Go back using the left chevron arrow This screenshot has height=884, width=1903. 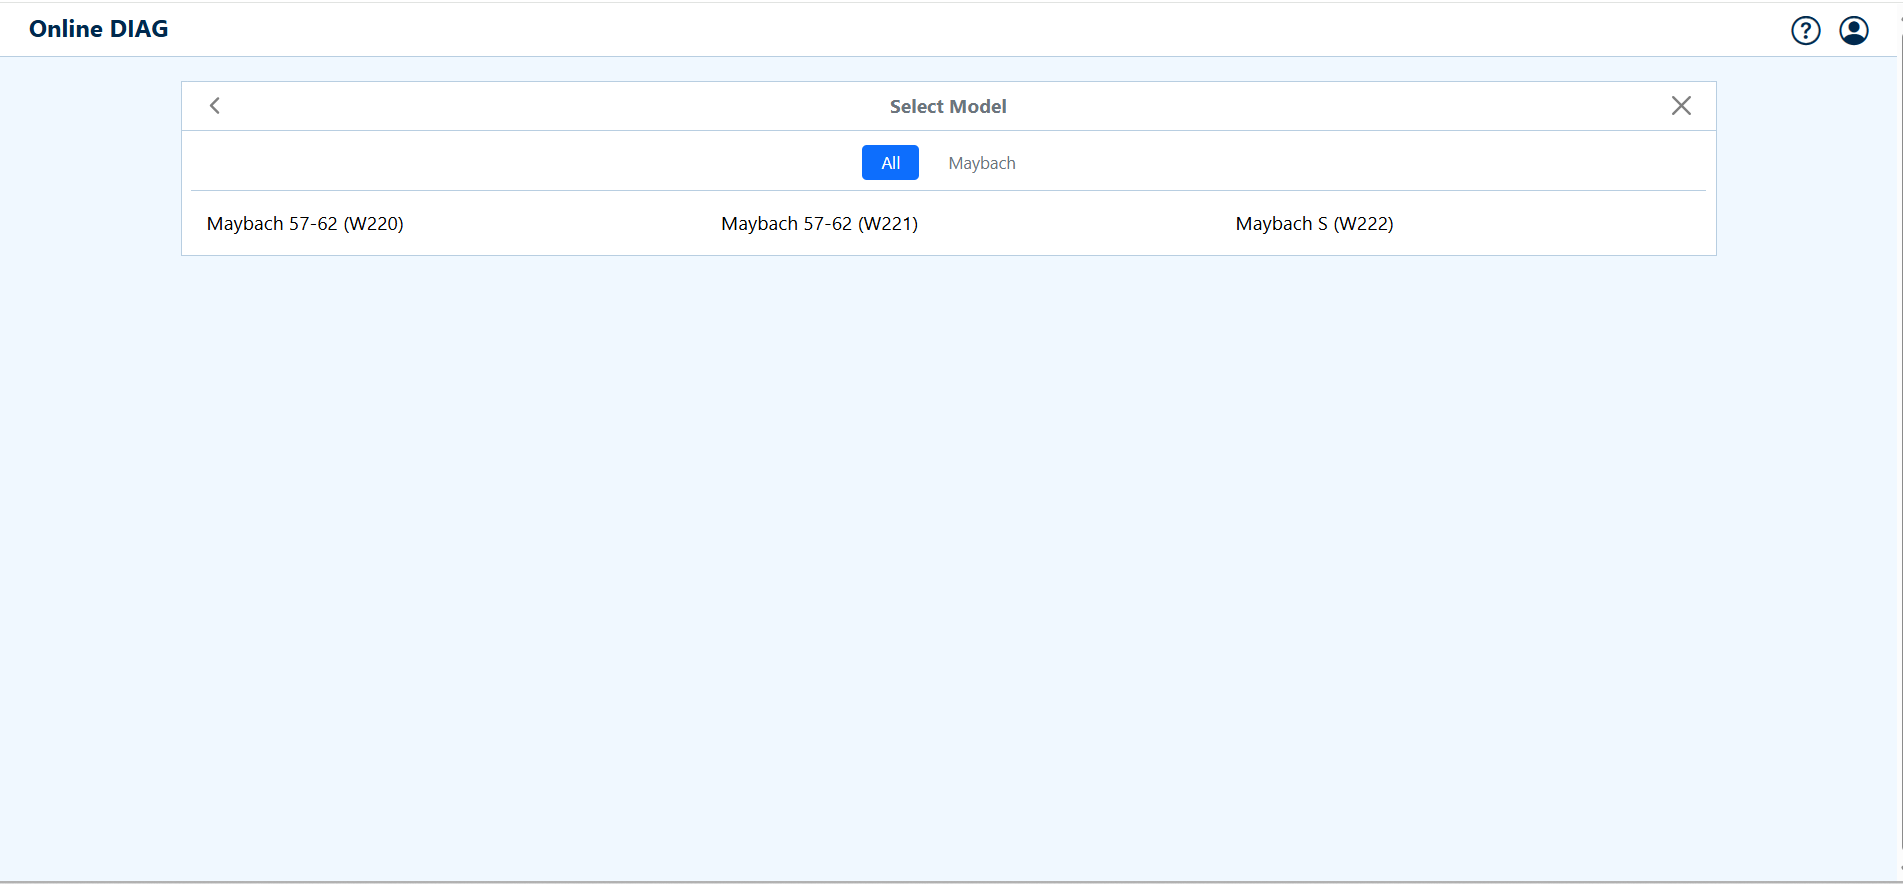[215, 106]
